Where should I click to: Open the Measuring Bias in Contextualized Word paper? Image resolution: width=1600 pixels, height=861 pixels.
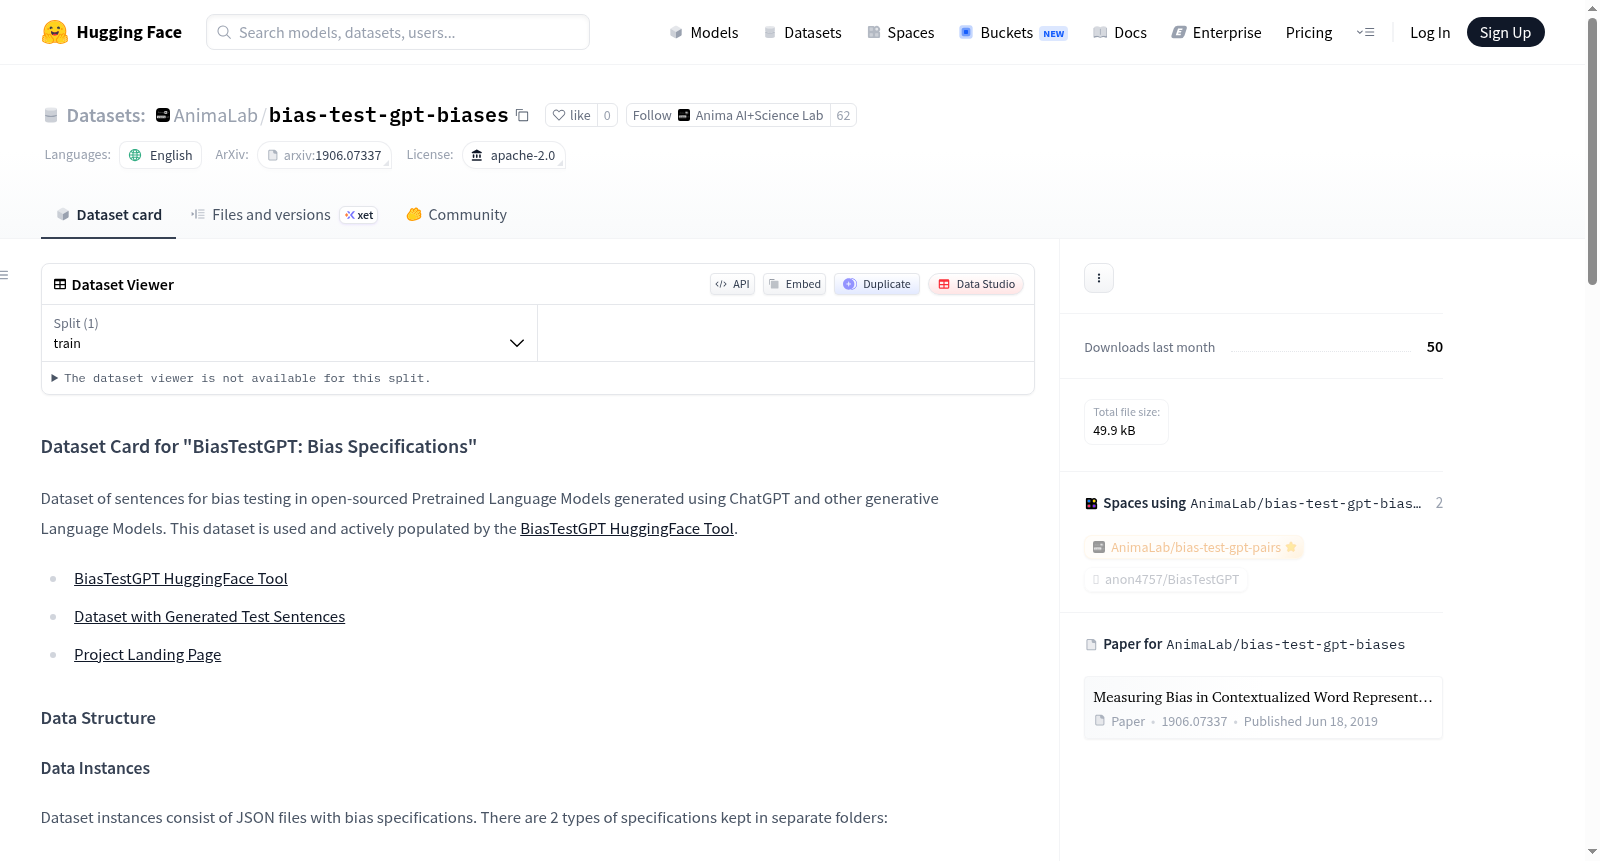coord(1263,708)
